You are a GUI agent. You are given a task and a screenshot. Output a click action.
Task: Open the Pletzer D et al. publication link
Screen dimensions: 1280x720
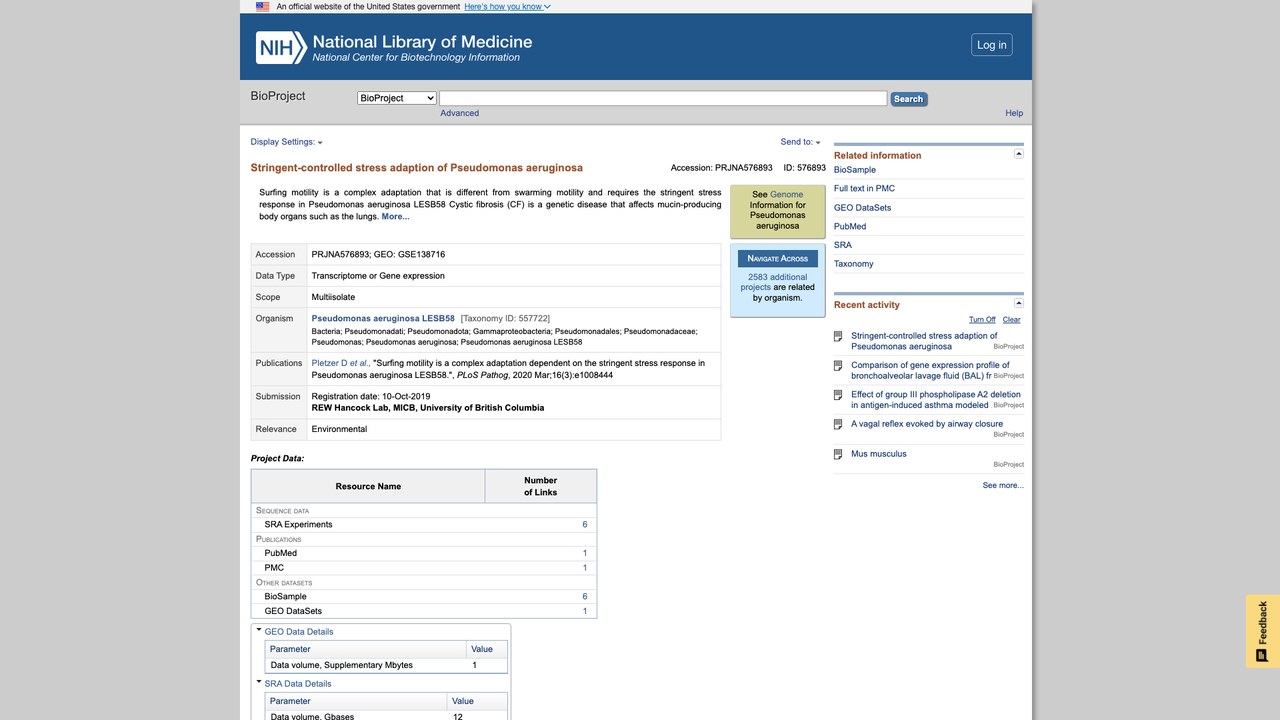(340, 363)
